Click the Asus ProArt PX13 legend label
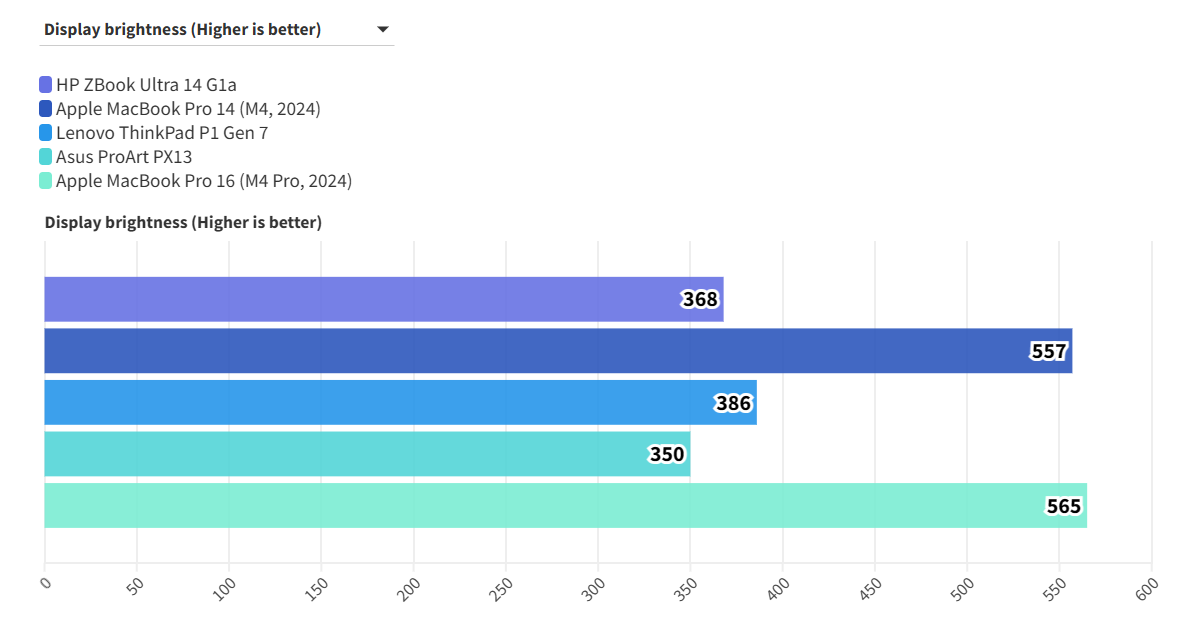Screen dimensions: 1193x619 [x=124, y=157]
